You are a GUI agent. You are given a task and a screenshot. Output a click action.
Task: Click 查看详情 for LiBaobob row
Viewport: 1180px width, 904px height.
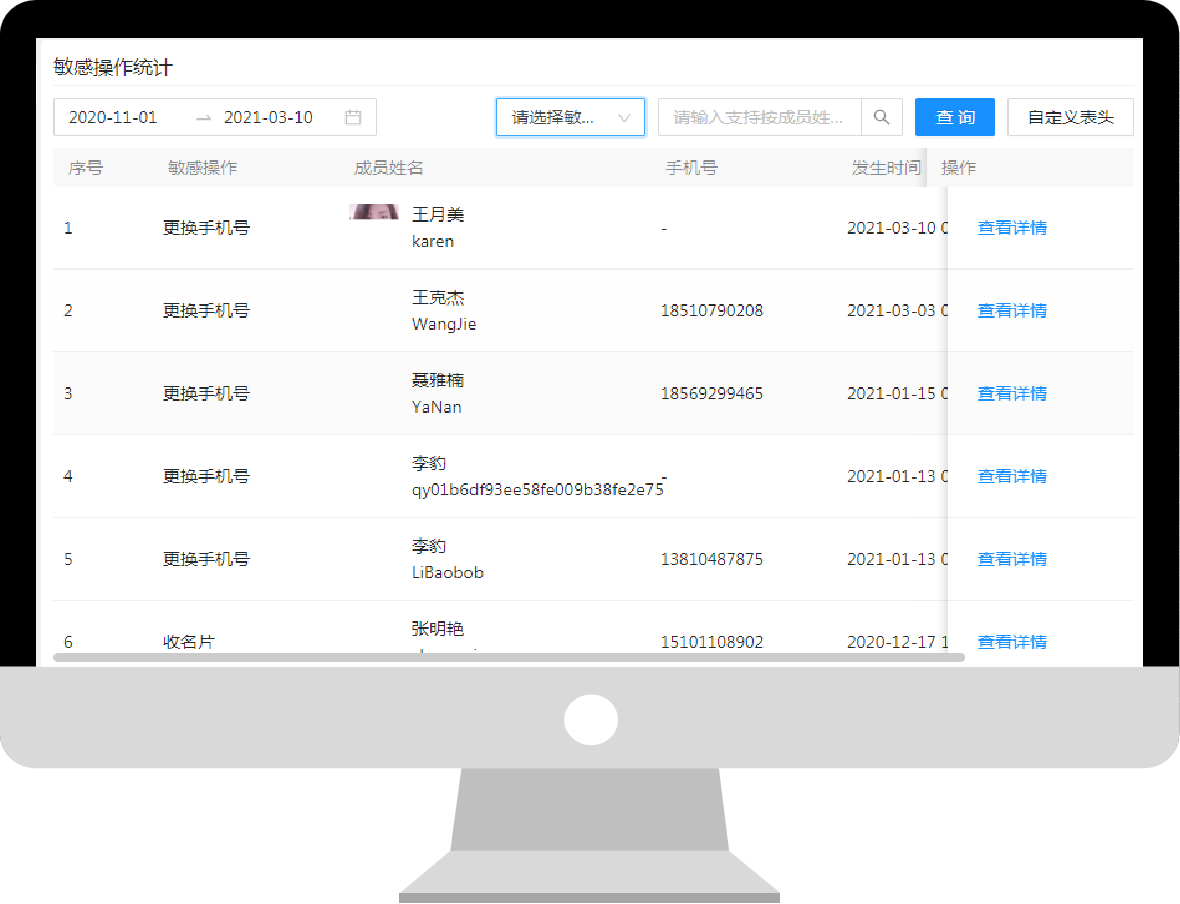1012,559
